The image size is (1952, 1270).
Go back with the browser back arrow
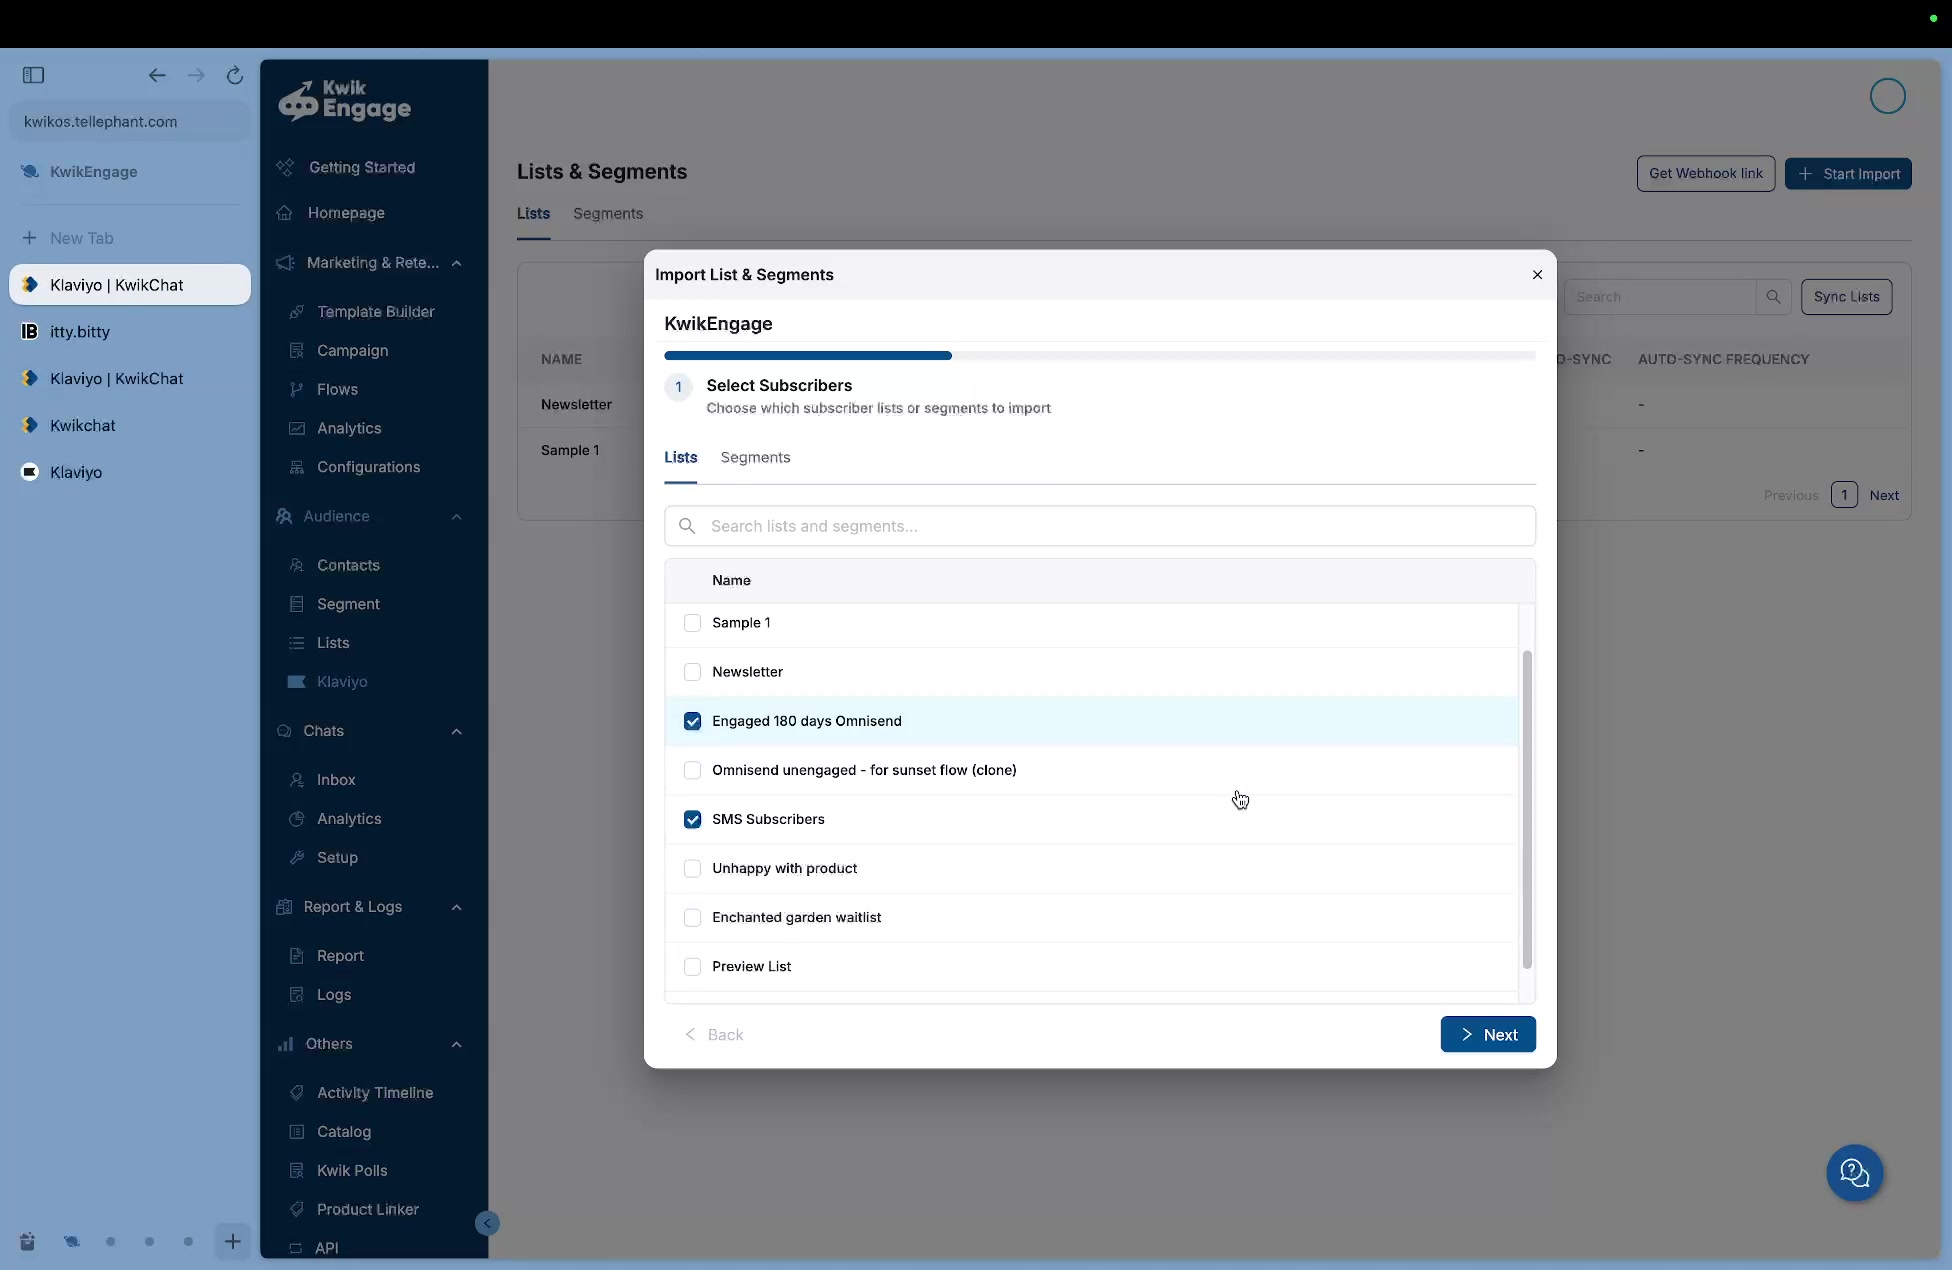point(157,75)
